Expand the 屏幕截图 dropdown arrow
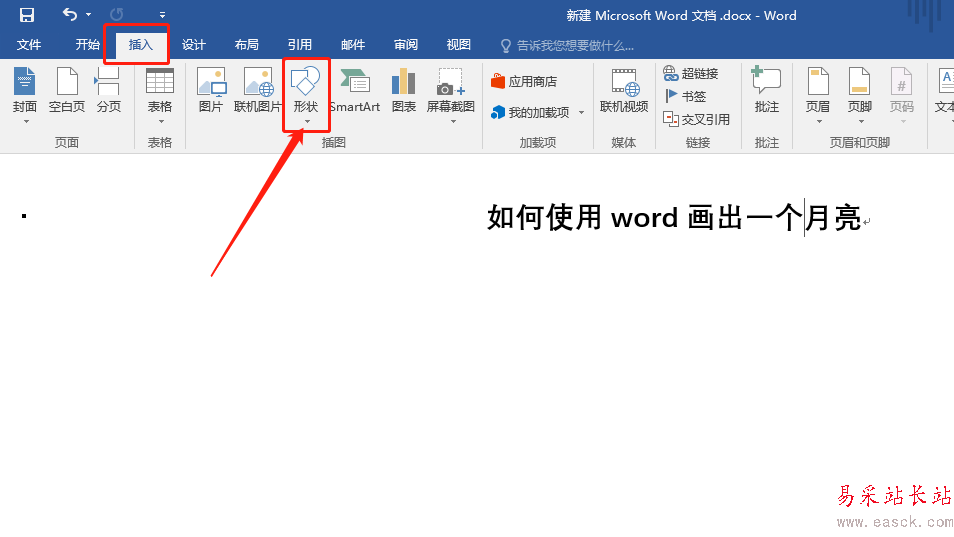 coord(453,122)
